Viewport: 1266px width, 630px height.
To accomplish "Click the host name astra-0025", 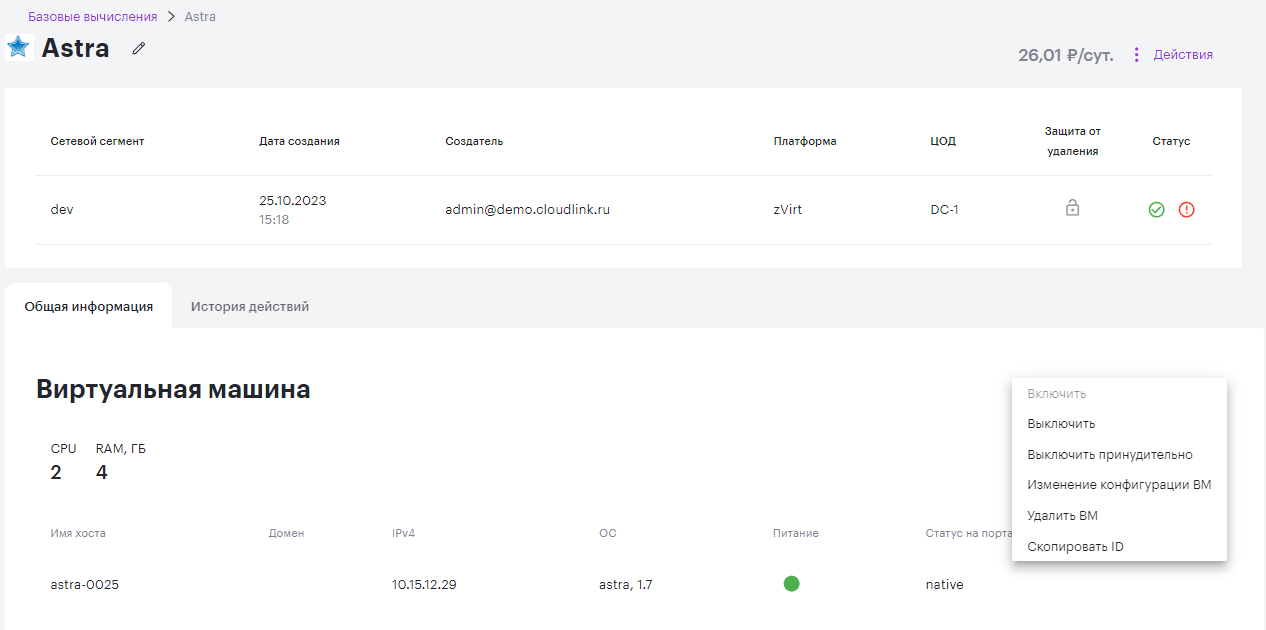I will (x=85, y=585).
